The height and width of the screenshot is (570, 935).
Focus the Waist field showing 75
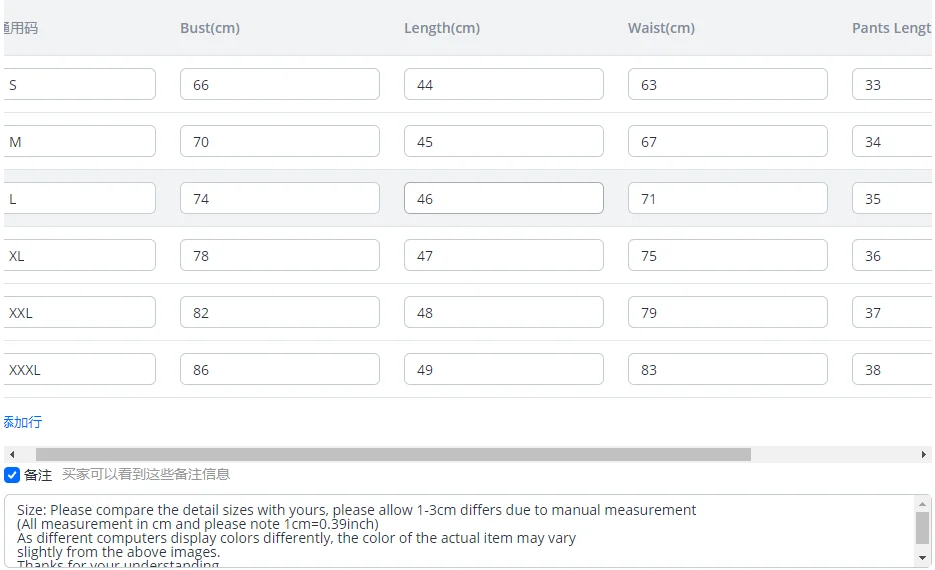pyautogui.click(x=727, y=256)
